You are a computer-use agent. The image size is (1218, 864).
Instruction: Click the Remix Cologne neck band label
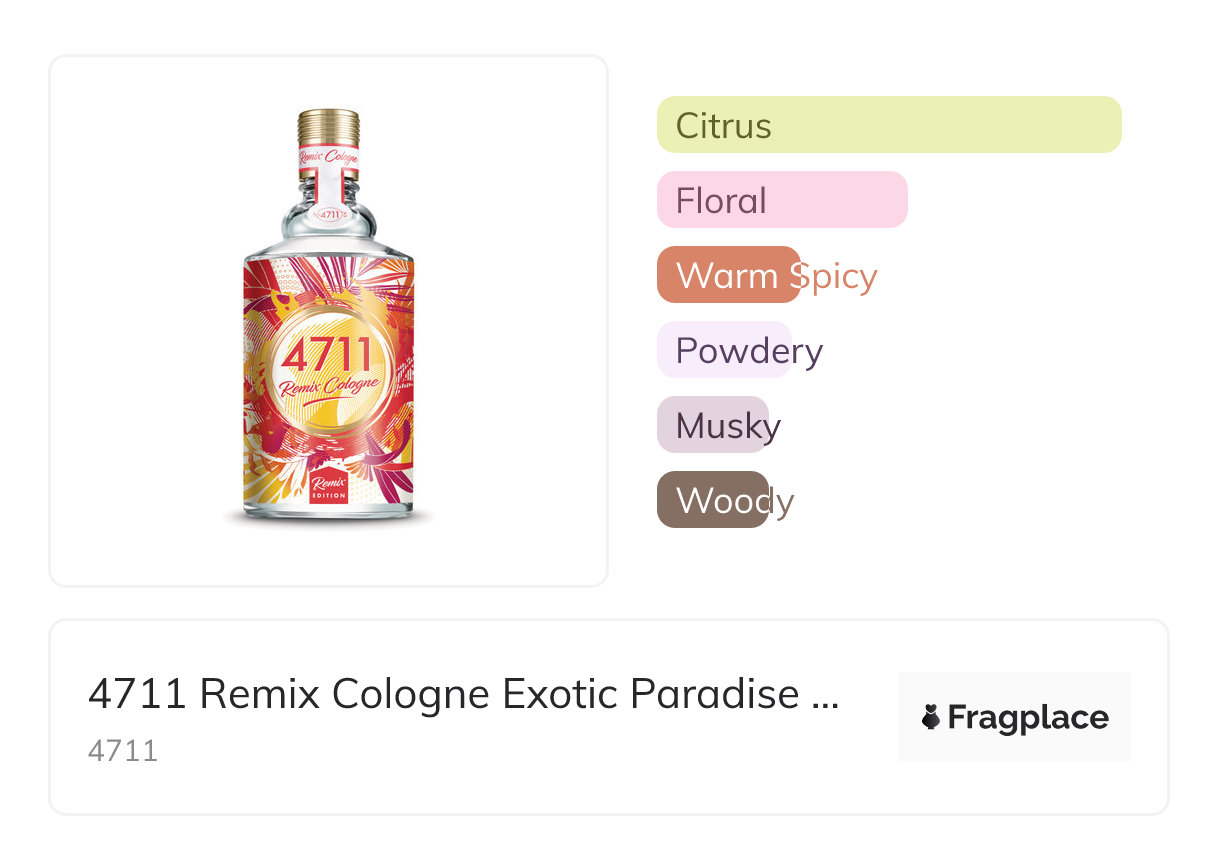(328, 158)
